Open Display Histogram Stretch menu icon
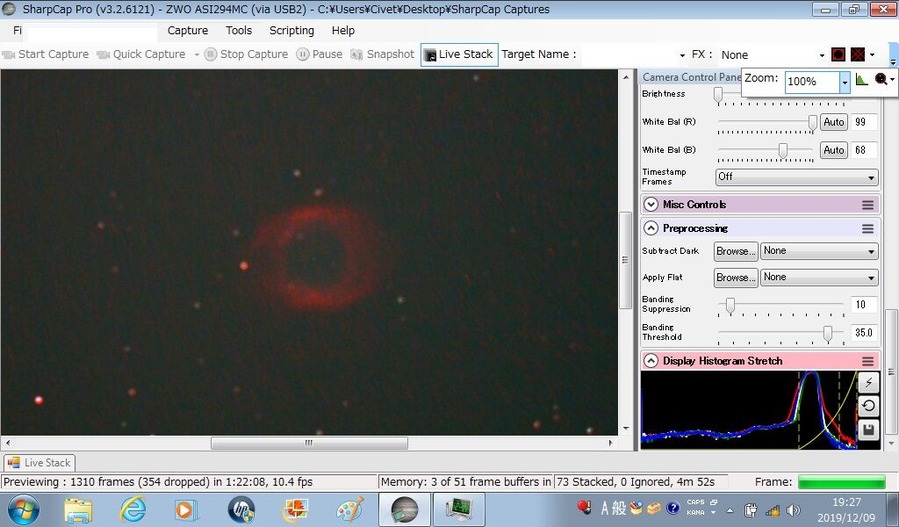The width and height of the screenshot is (899, 527). point(867,361)
